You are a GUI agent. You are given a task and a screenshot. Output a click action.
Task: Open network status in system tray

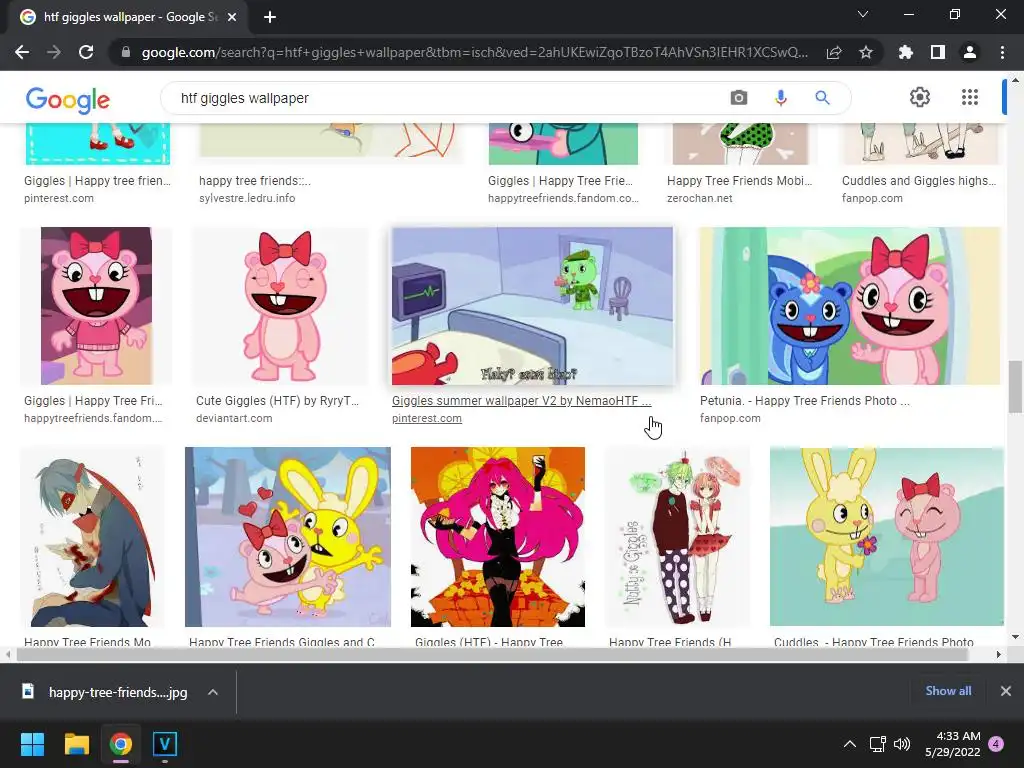click(878, 744)
